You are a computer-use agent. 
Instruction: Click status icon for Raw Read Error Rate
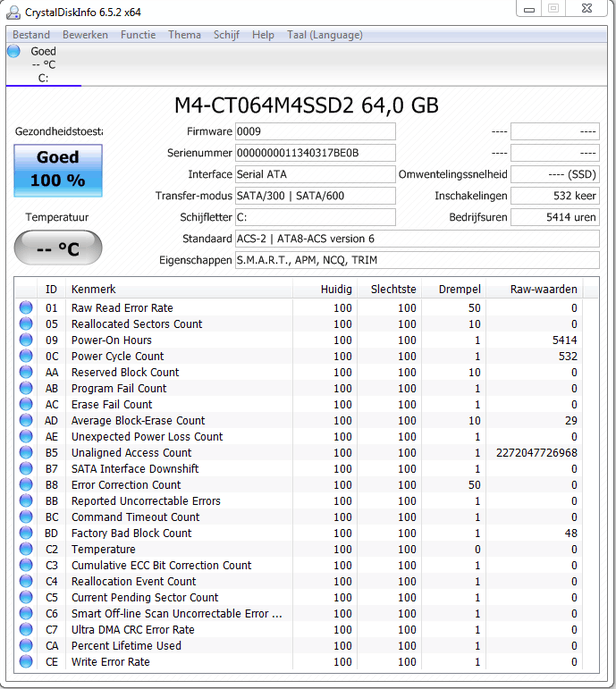[26, 308]
